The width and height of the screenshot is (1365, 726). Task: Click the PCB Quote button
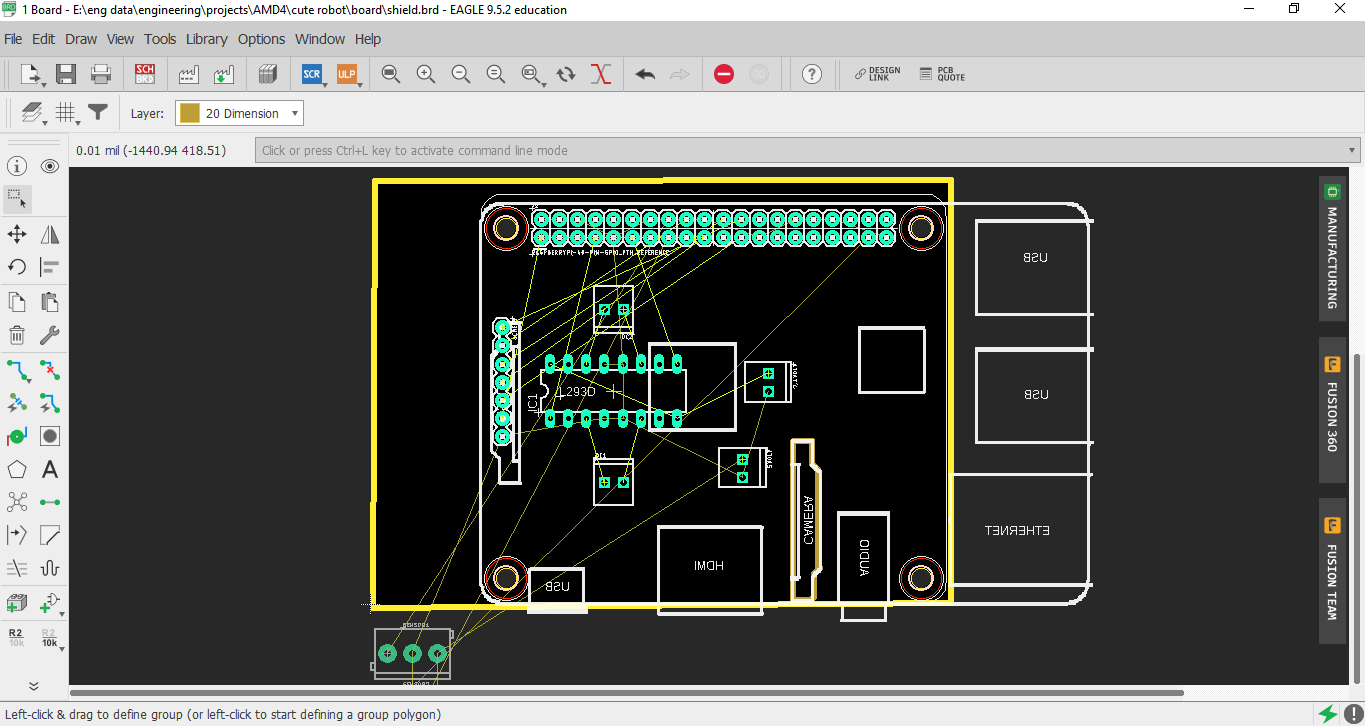pyautogui.click(x=942, y=74)
